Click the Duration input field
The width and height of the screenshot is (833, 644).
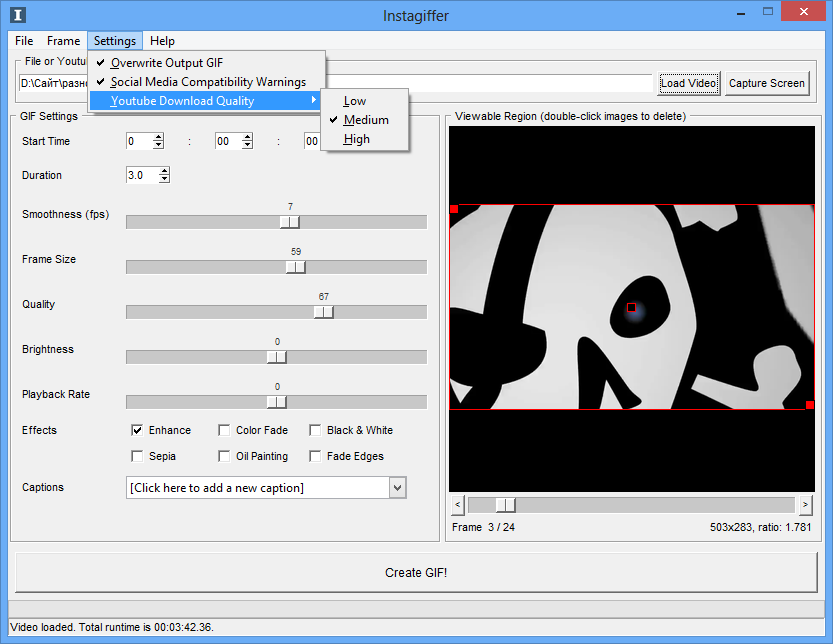[x=142, y=175]
